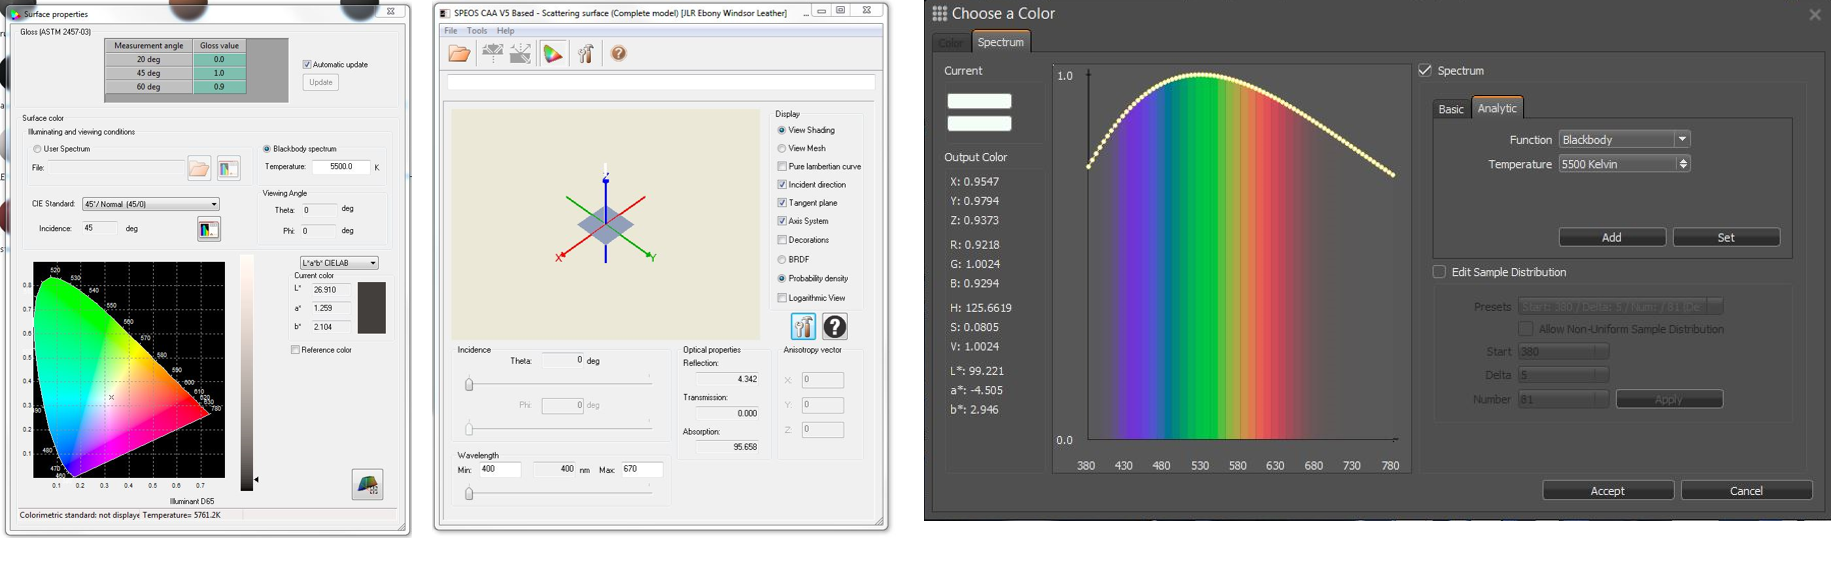
Task: Select the User Spectrum radio button
Action: [37, 149]
